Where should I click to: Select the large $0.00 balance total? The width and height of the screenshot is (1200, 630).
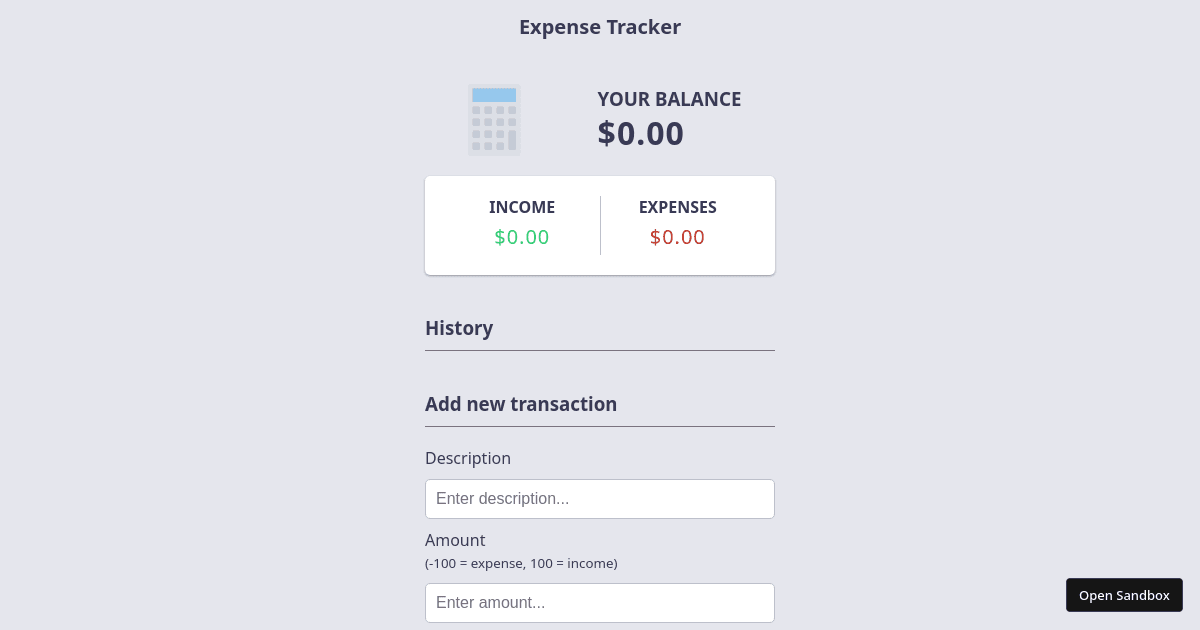click(640, 133)
